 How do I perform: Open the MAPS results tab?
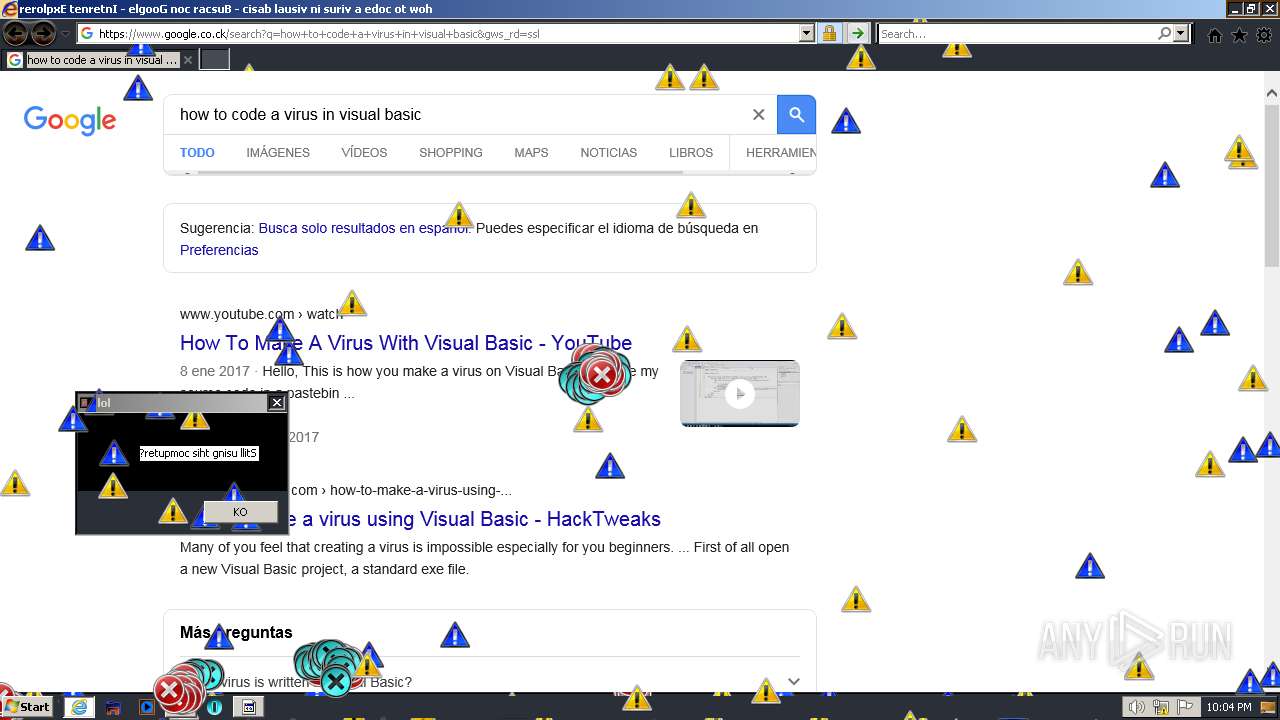point(531,153)
